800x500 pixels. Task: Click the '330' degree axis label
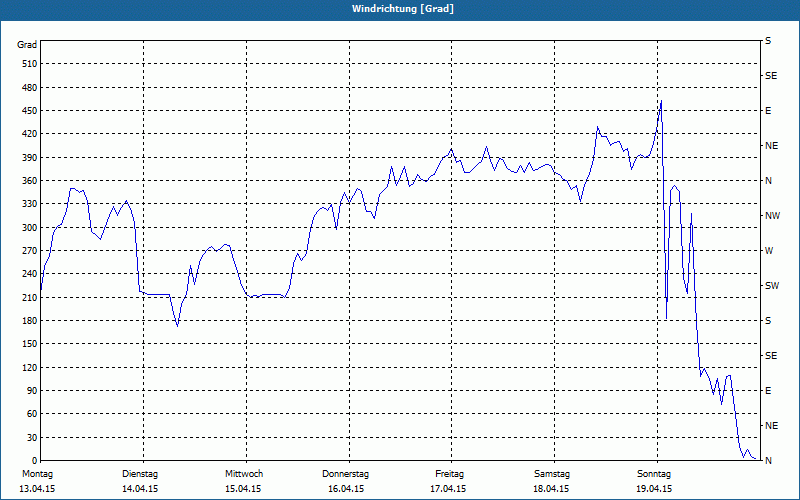pos(30,204)
